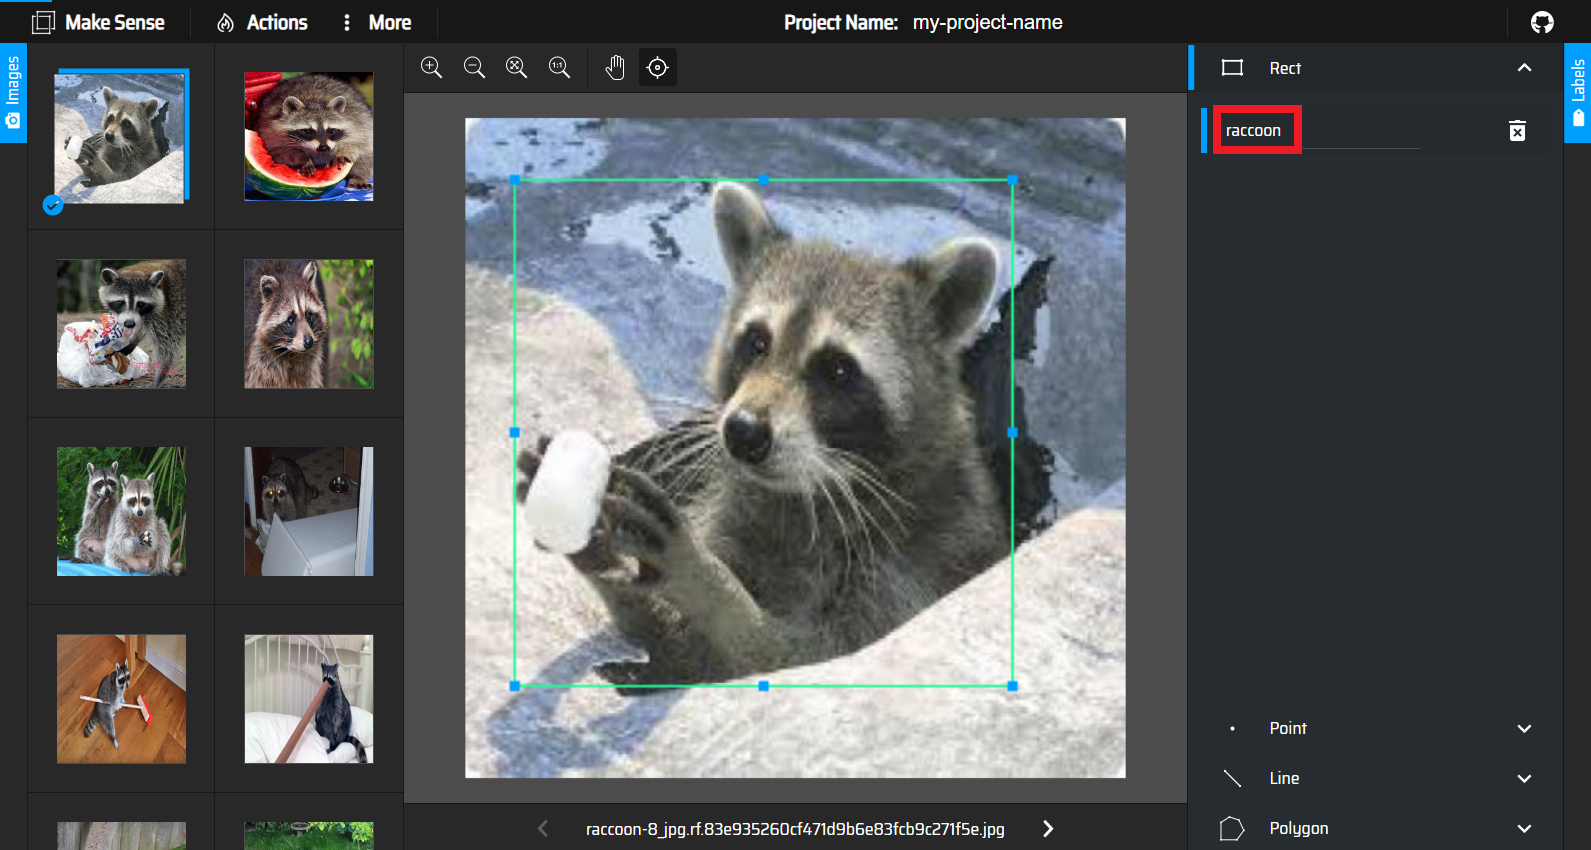Open the Labels side tab
Viewport: 1591px width, 850px height.
pos(1577,93)
